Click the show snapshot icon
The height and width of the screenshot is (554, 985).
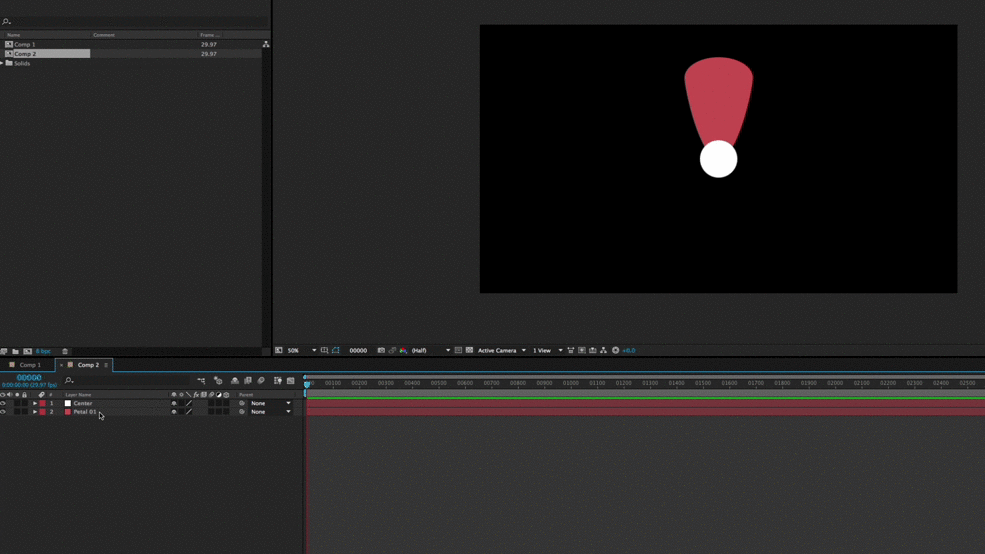392,350
